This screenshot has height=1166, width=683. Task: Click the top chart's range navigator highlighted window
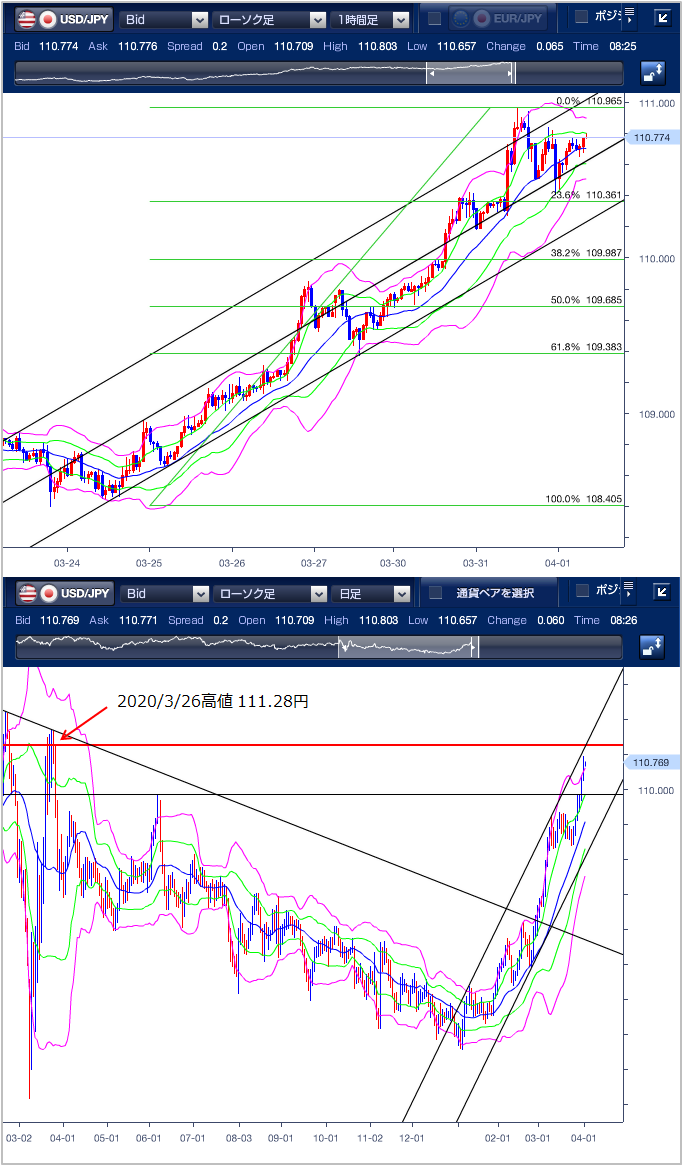coord(470,73)
